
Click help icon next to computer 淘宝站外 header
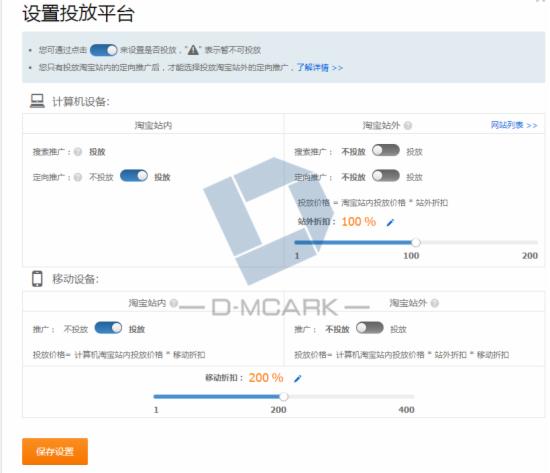tap(408, 125)
